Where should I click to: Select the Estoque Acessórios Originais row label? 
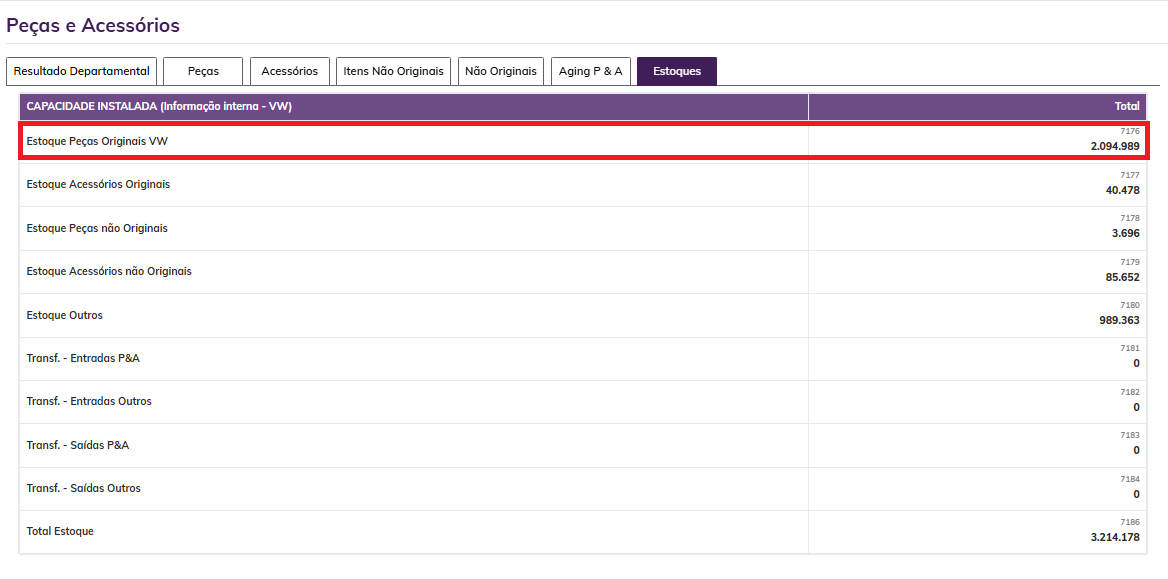tap(98, 185)
